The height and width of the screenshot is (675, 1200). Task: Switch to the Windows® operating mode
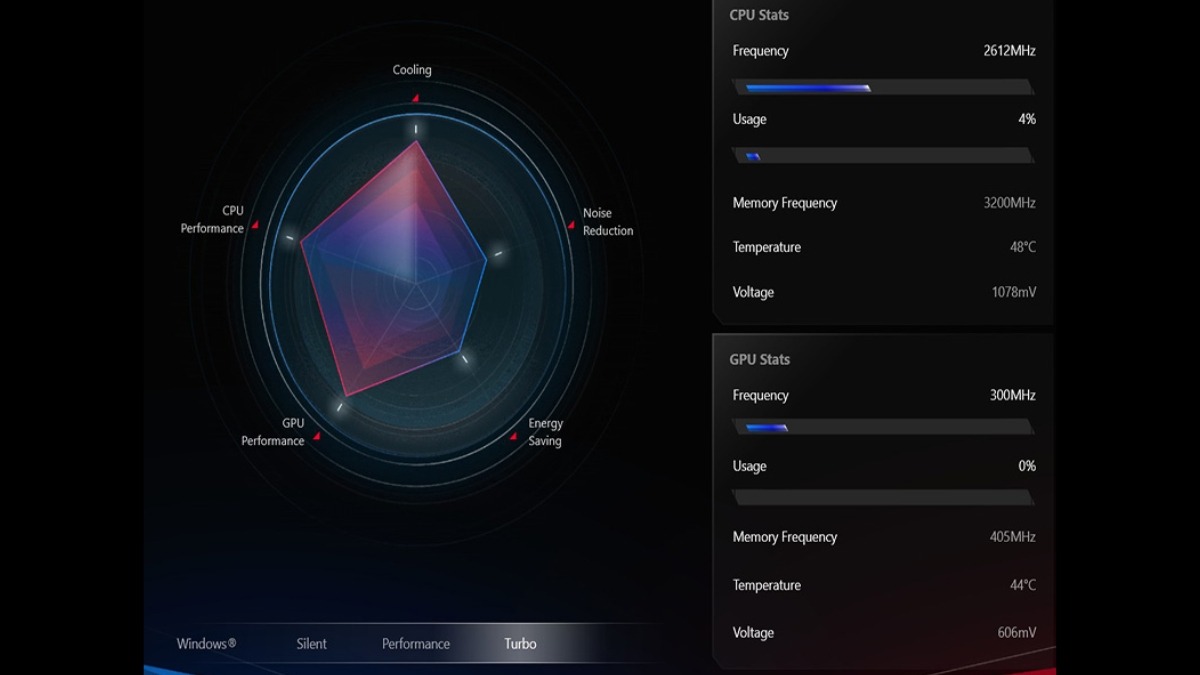[206, 644]
